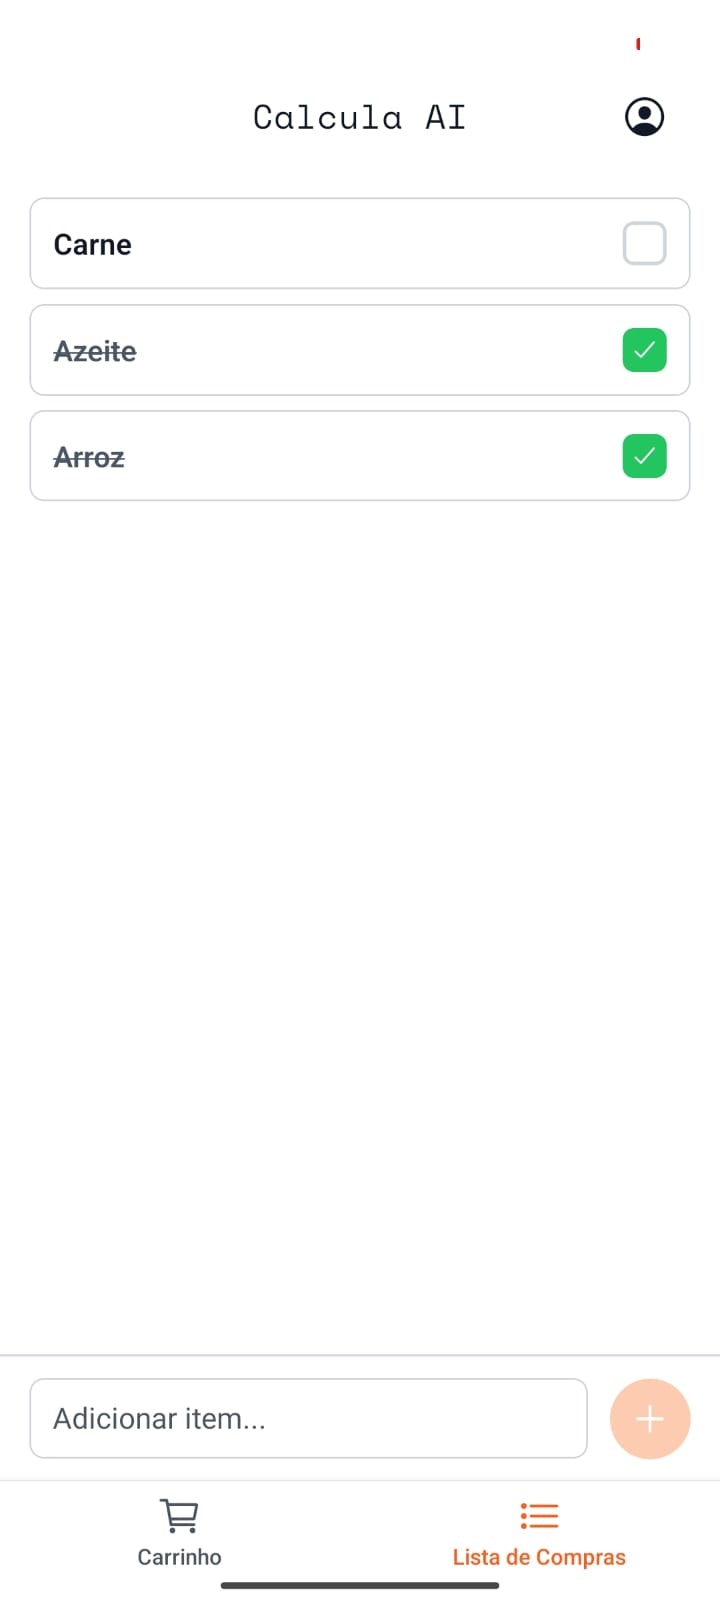Select the crossed-out Arroz item
720x1600 pixels.
click(300, 456)
